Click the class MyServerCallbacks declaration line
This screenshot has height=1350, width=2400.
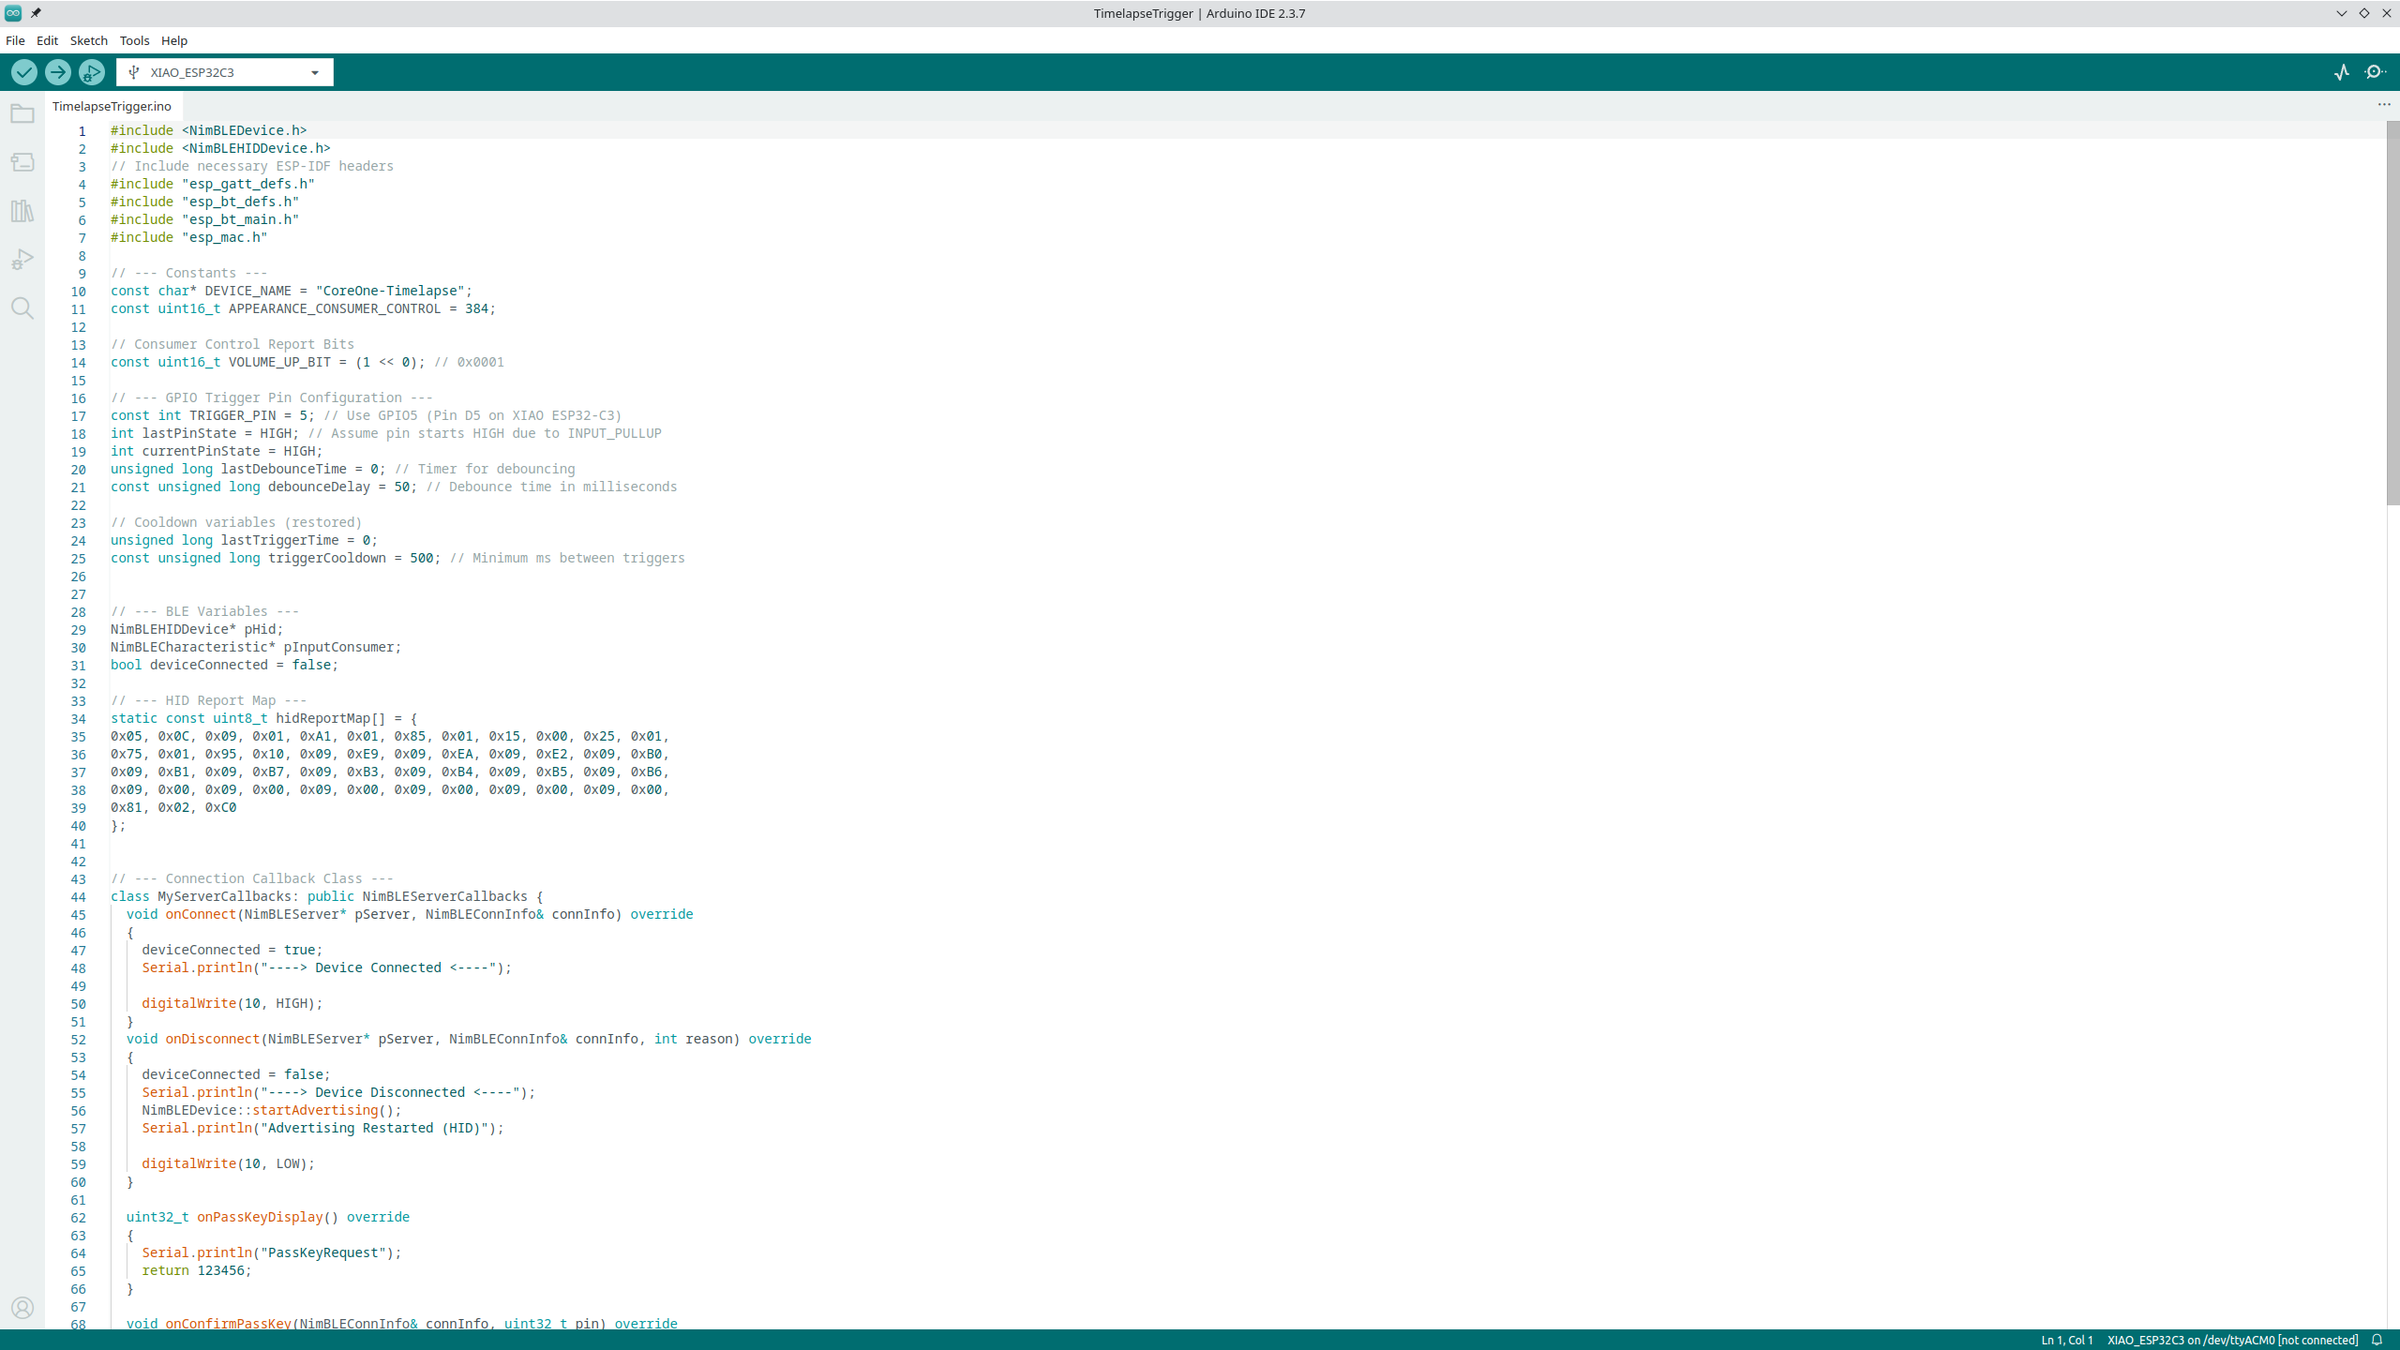tap(327, 896)
